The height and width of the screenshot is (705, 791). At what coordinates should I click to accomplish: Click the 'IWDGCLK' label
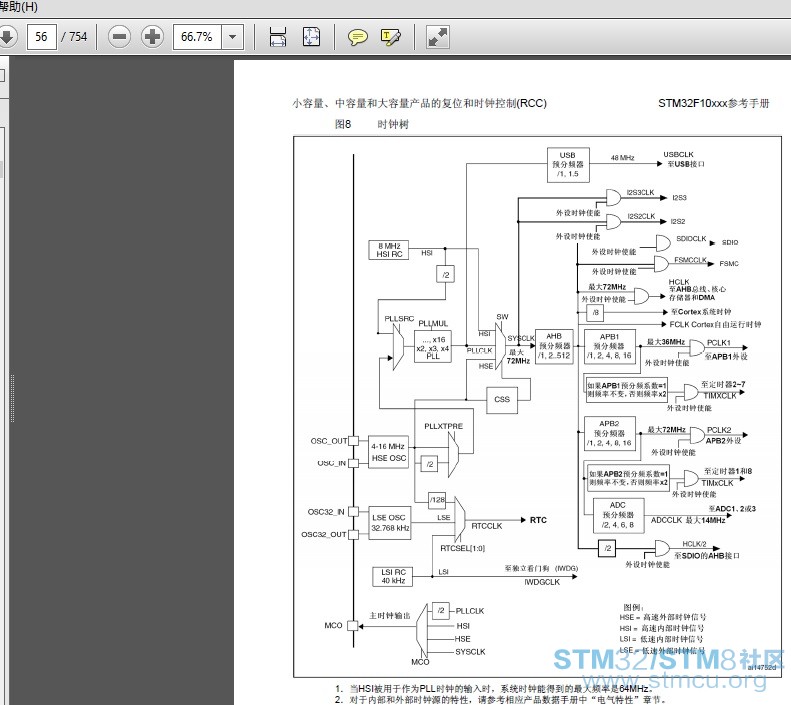click(542, 582)
